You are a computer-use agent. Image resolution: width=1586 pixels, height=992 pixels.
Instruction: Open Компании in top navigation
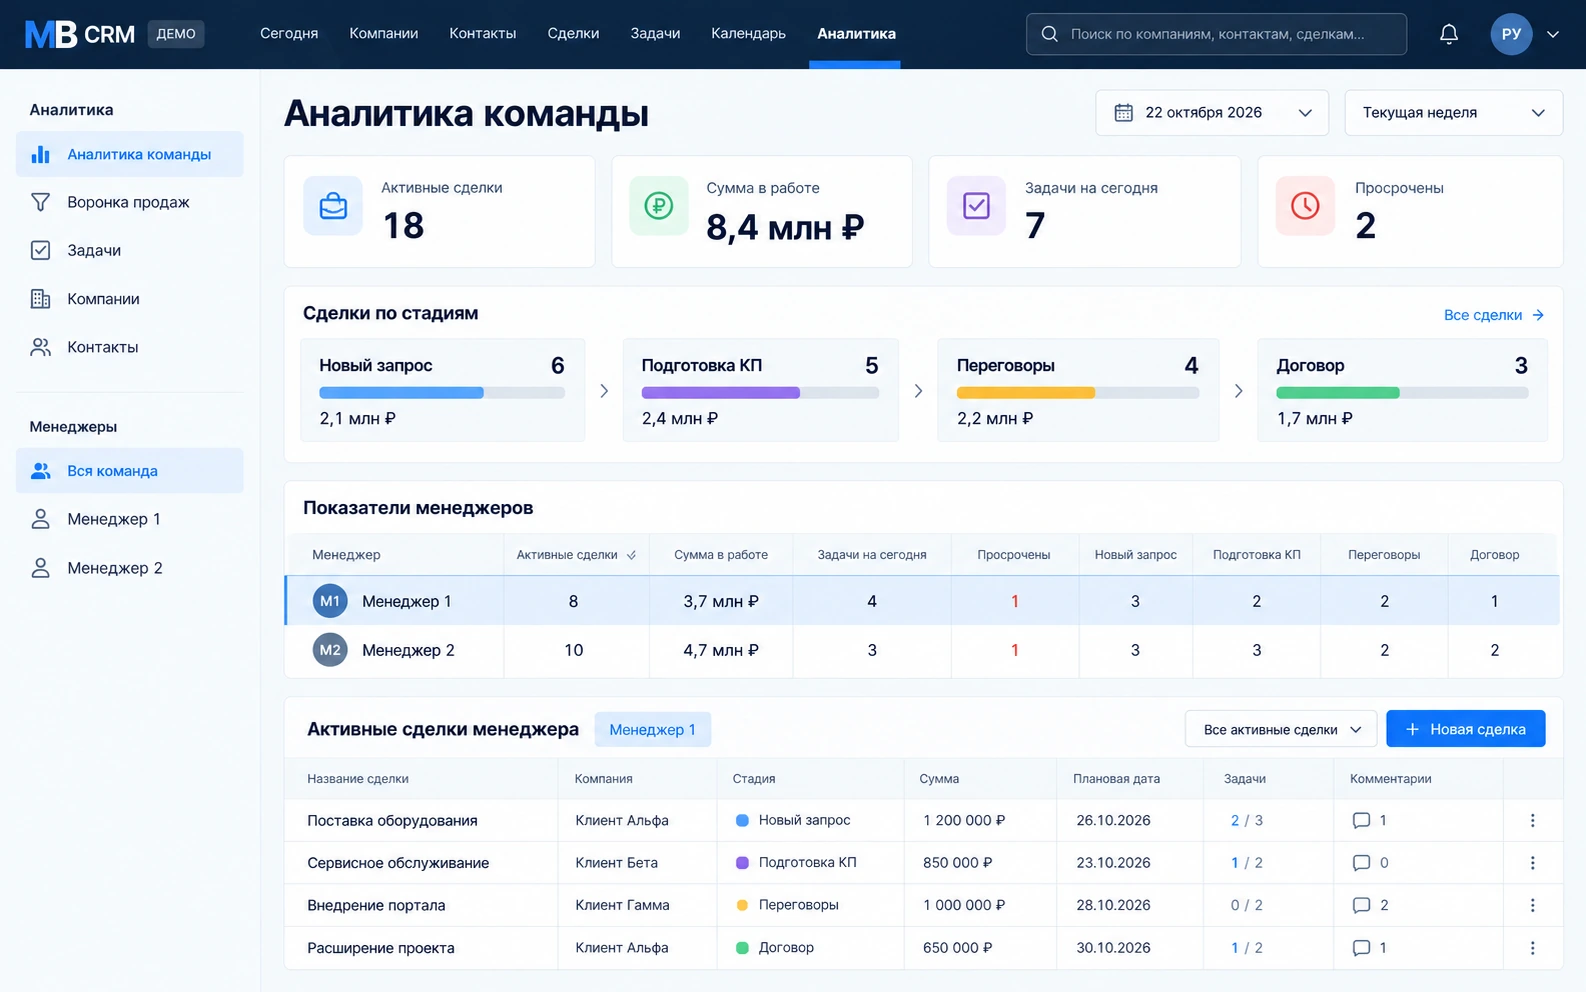(384, 34)
